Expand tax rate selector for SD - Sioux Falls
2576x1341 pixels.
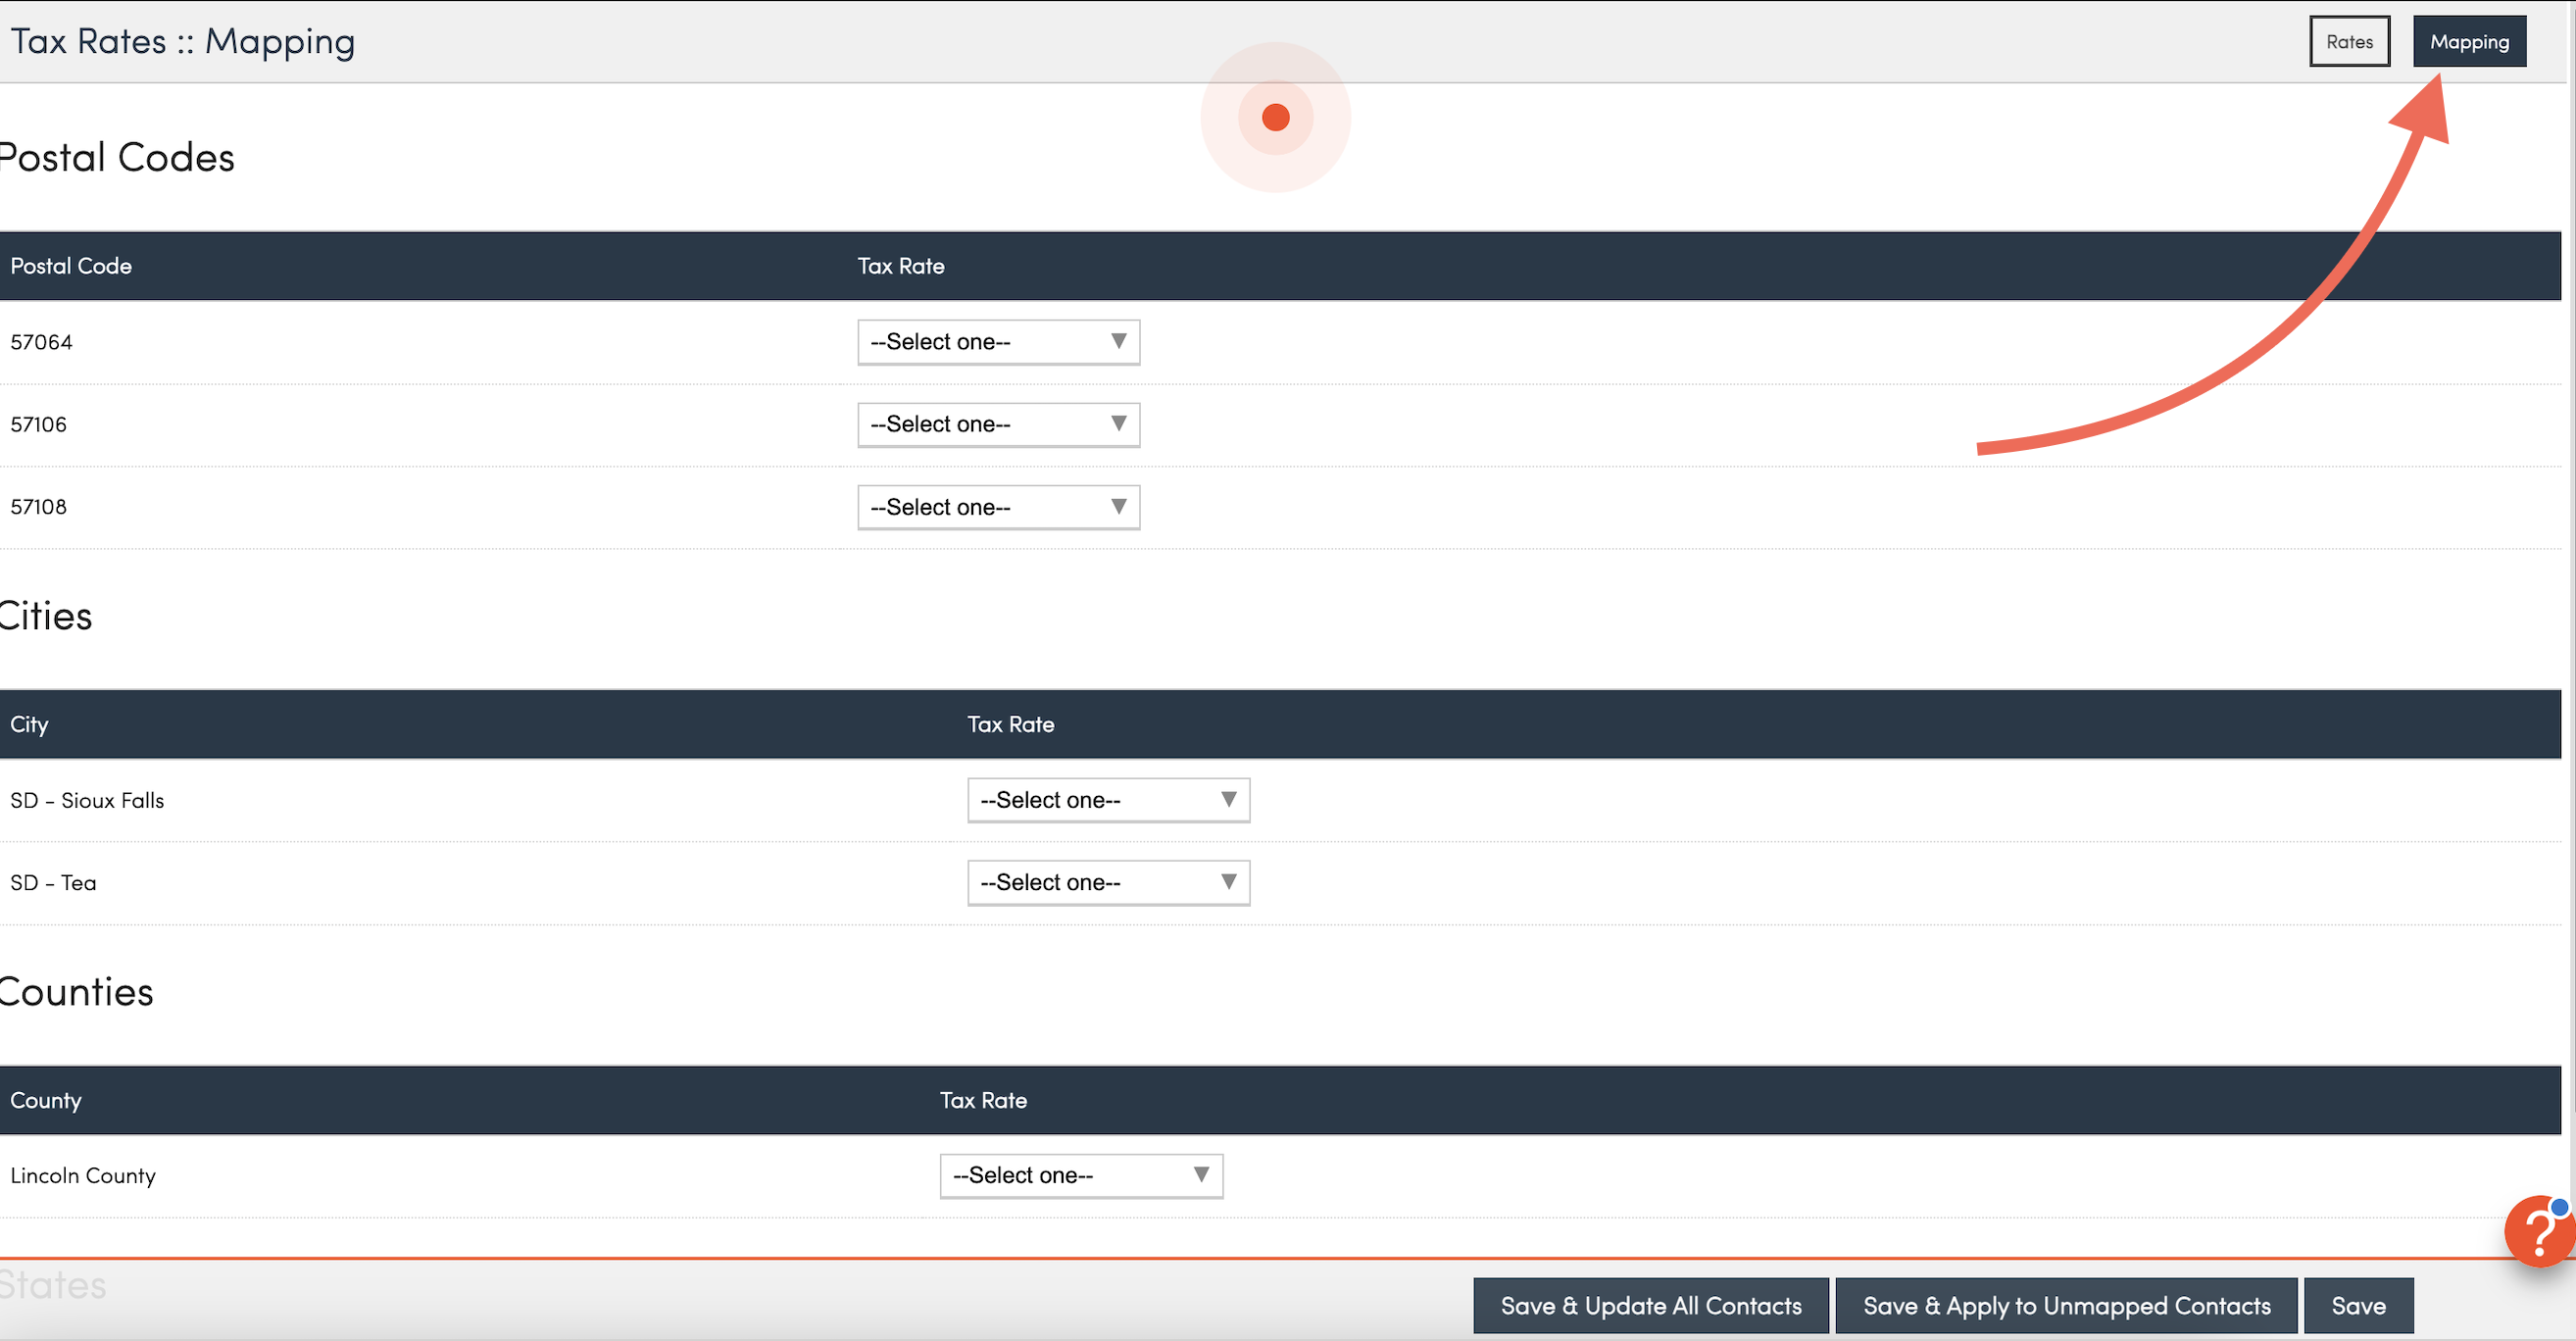(x=1108, y=800)
